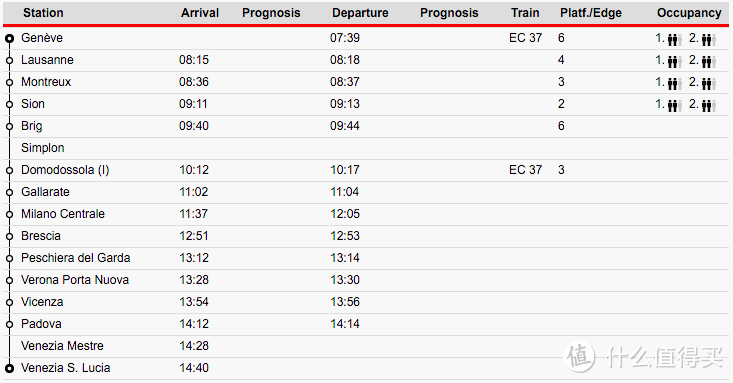Image resolution: width=733 pixels, height=383 pixels.
Task: Click the Occupancy column header
Action: [689, 13]
